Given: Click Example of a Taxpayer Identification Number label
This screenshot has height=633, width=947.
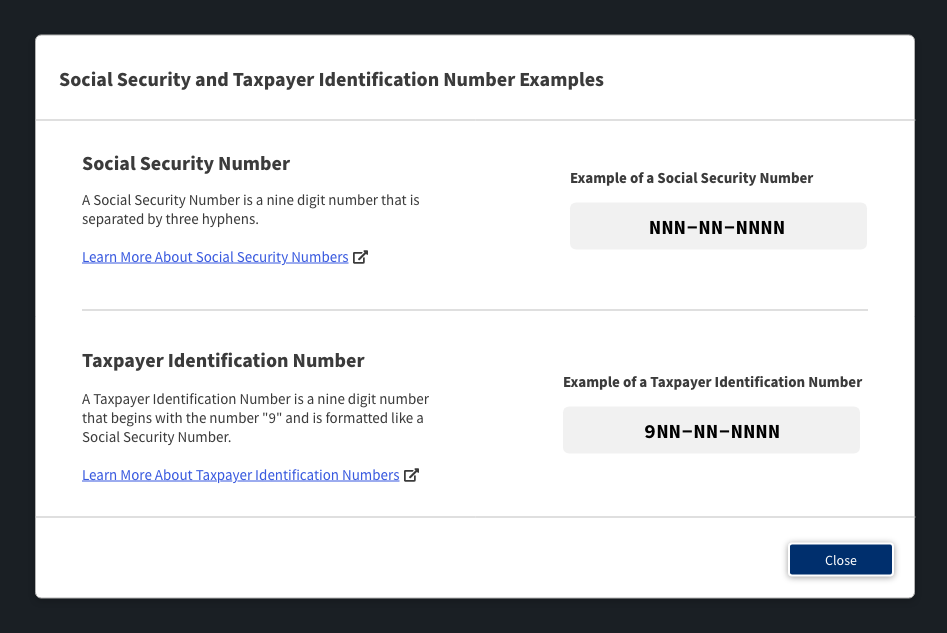Looking at the screenshot, I should click(x=712, y=382).
